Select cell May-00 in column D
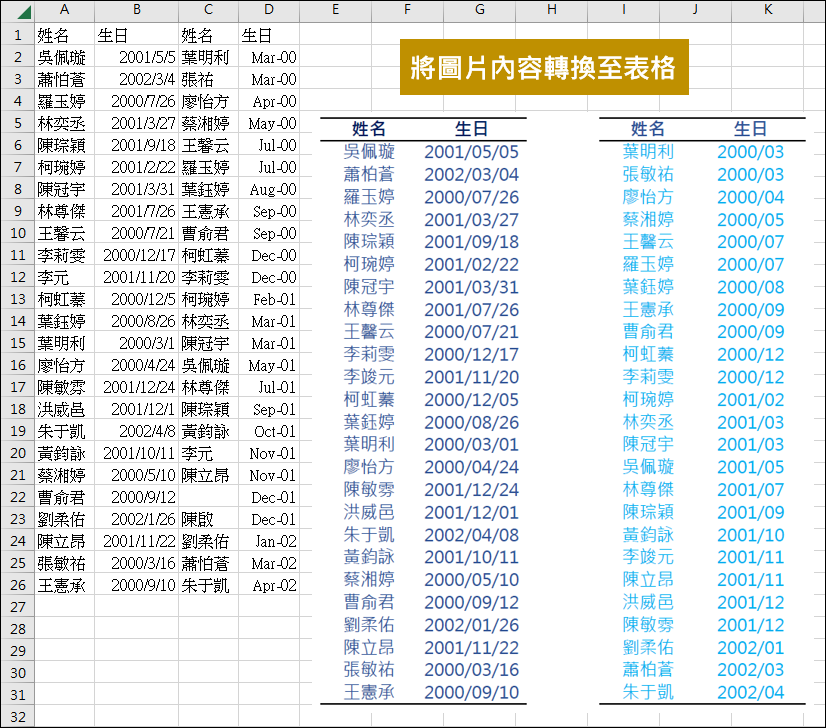 (x=269, y=123)
